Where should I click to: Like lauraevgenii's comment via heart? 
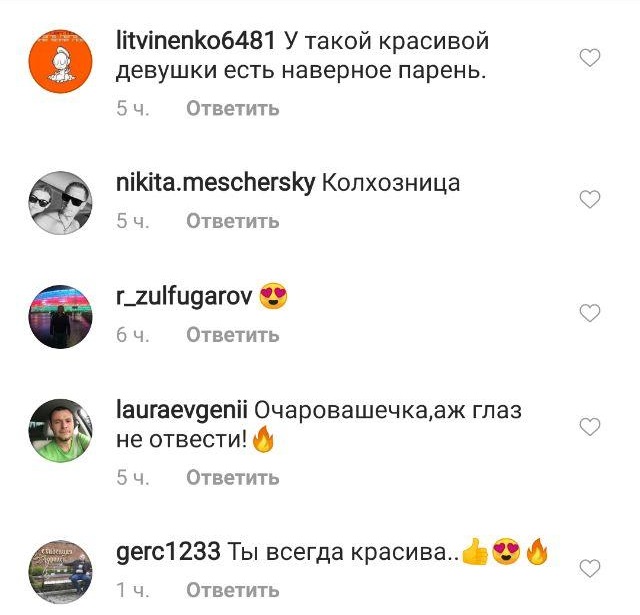point(590,427)
